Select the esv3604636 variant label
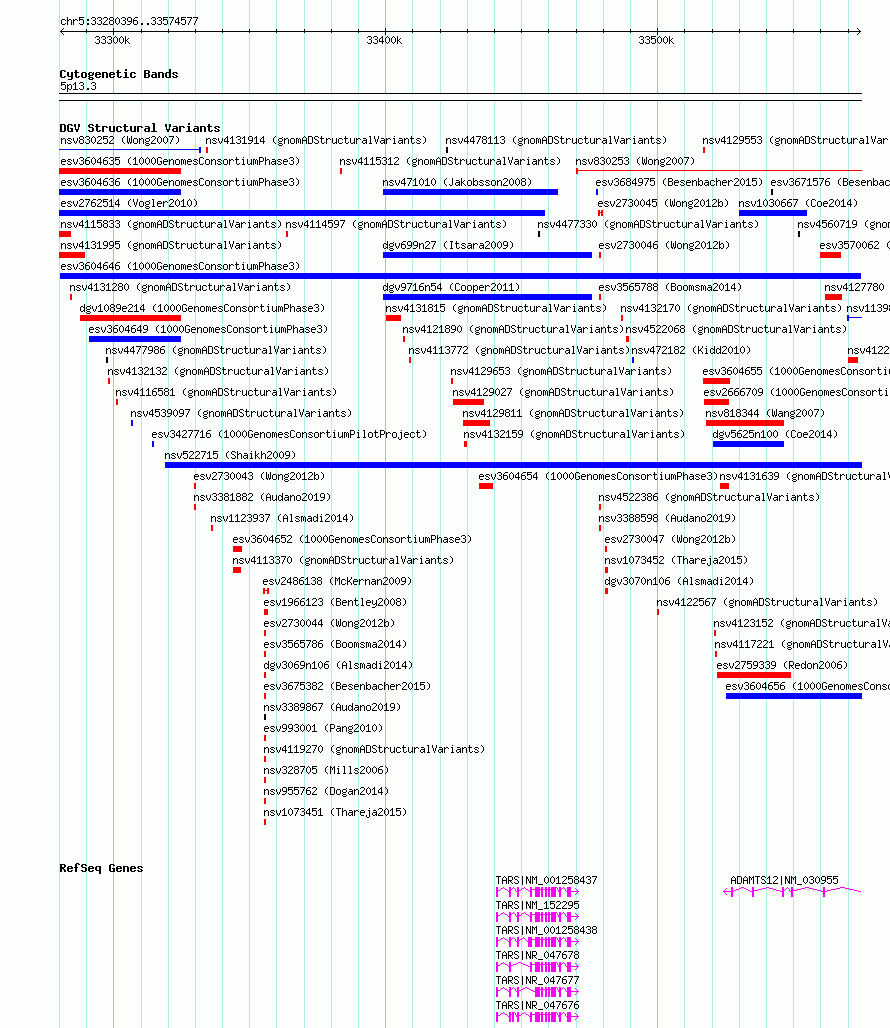 (180, 182)
